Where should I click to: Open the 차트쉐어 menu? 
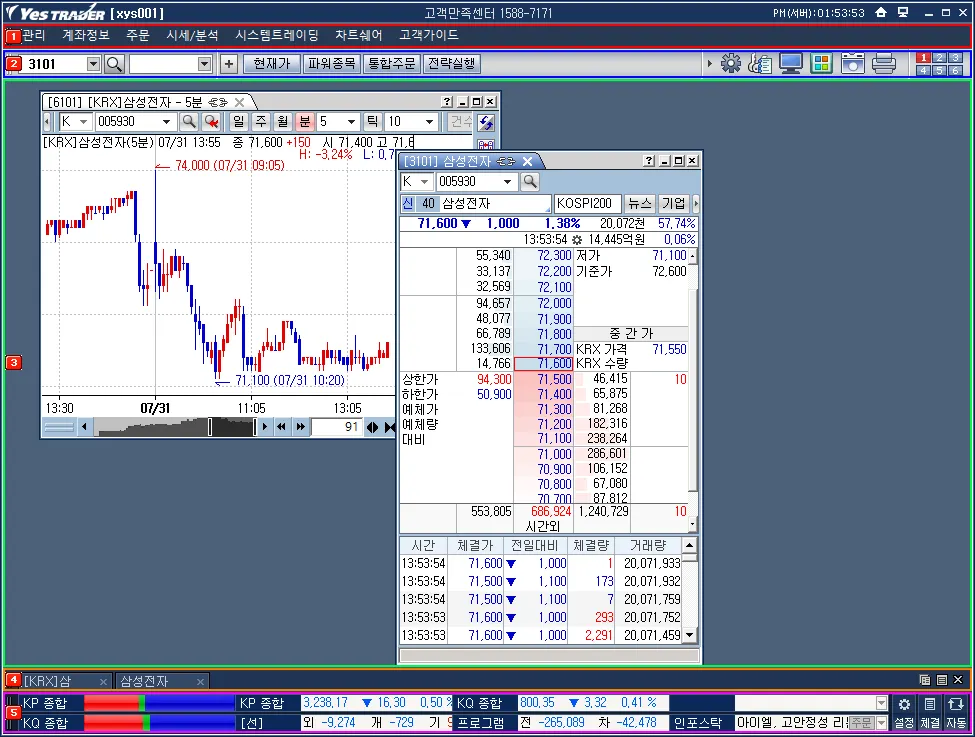(x=358, y=35)
